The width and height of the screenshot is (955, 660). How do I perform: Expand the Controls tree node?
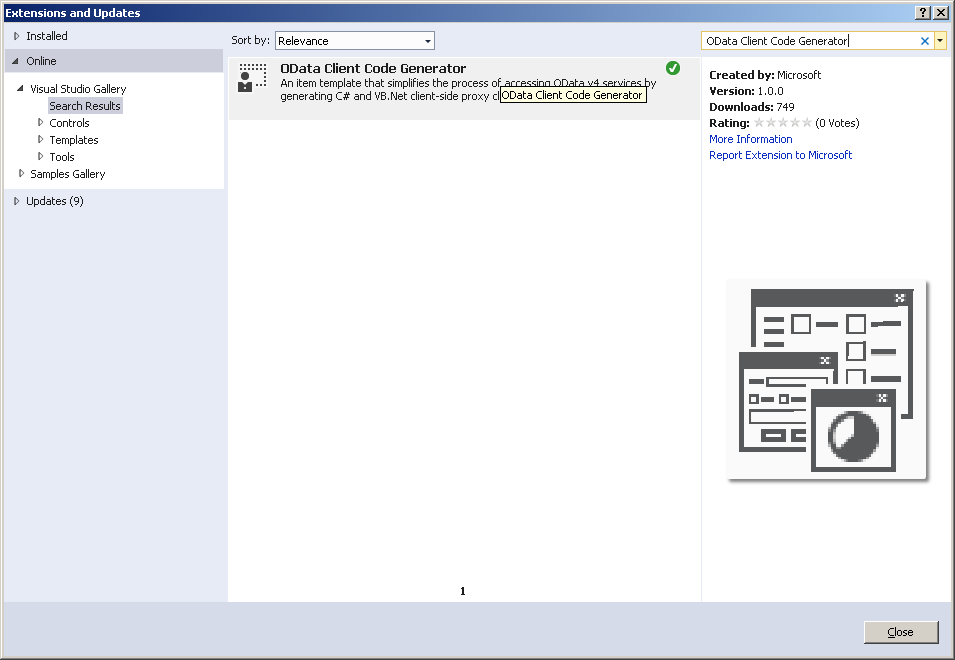pyautogui.click(x=41, y=123)
